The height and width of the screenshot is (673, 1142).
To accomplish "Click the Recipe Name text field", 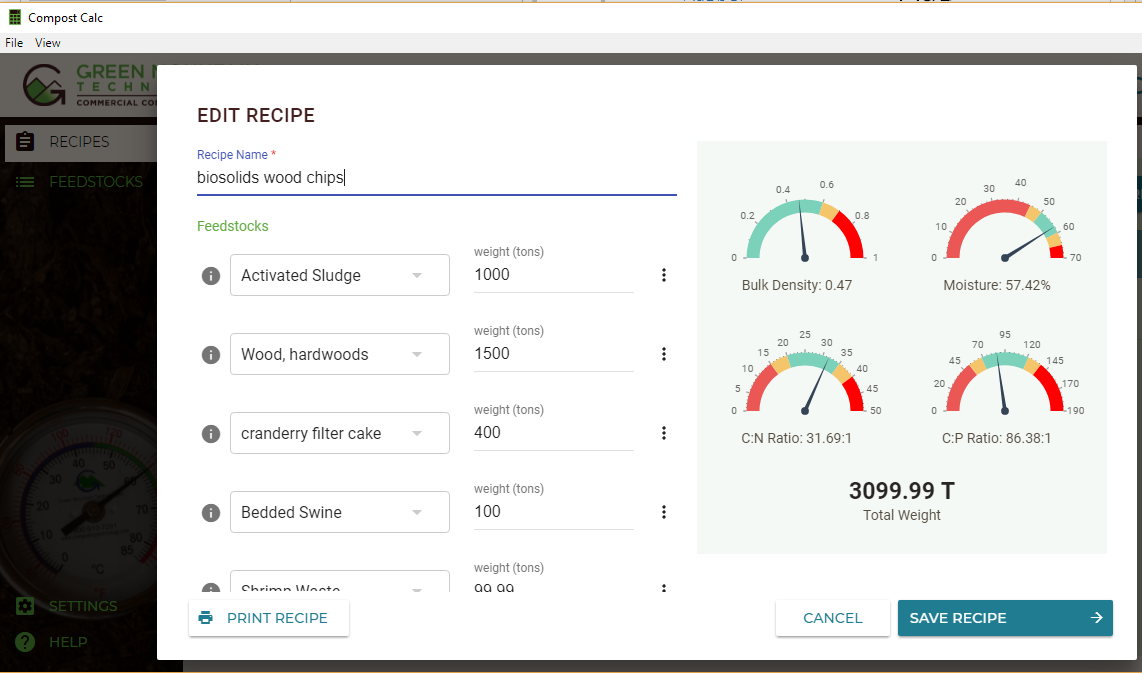I will 436,178.
